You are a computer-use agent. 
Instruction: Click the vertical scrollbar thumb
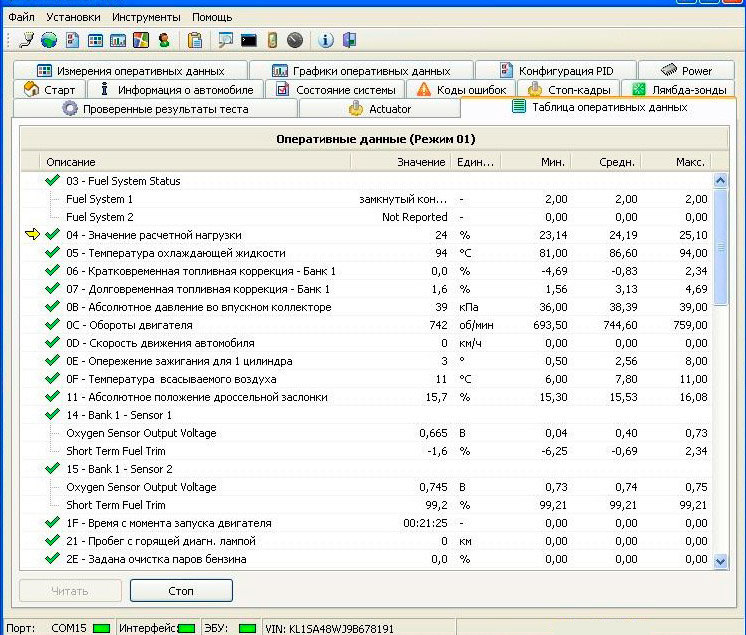(x=720, y=246)
